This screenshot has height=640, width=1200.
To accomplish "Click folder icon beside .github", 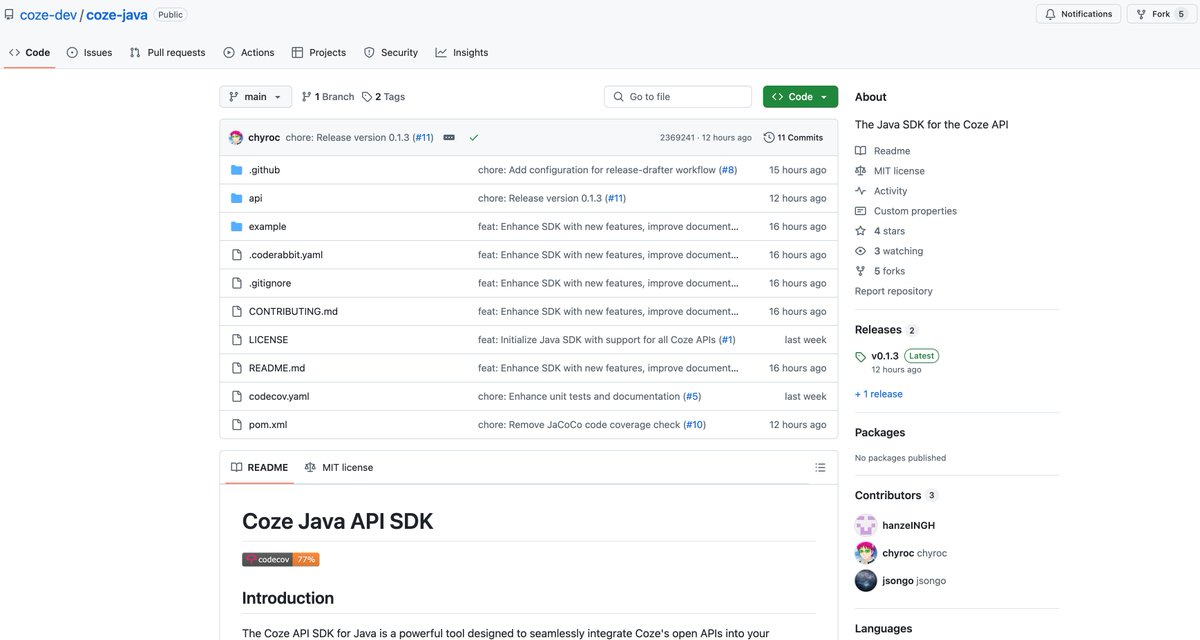I will click(x=237, y=170).
